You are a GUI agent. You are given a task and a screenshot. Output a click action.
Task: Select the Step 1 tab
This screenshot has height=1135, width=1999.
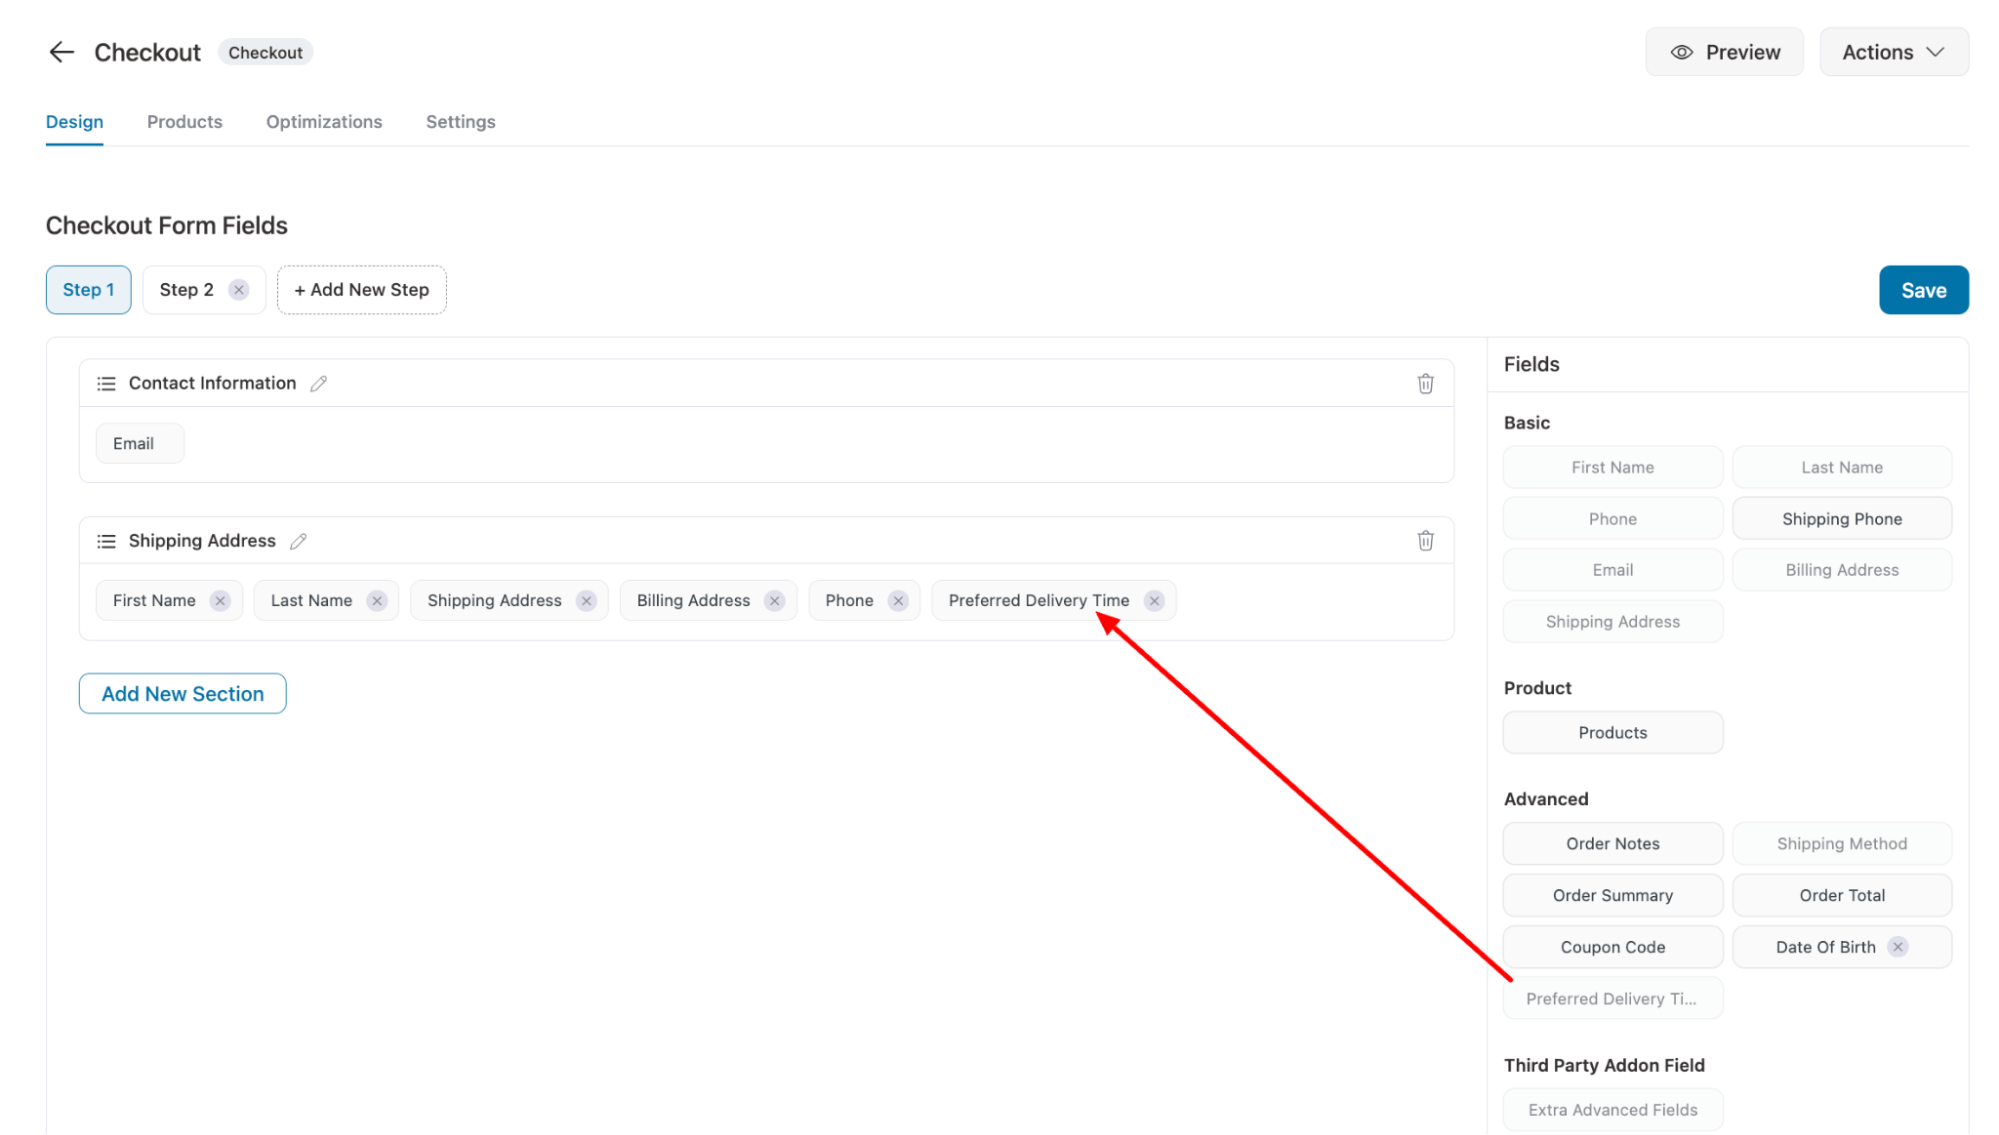(88, 290)
